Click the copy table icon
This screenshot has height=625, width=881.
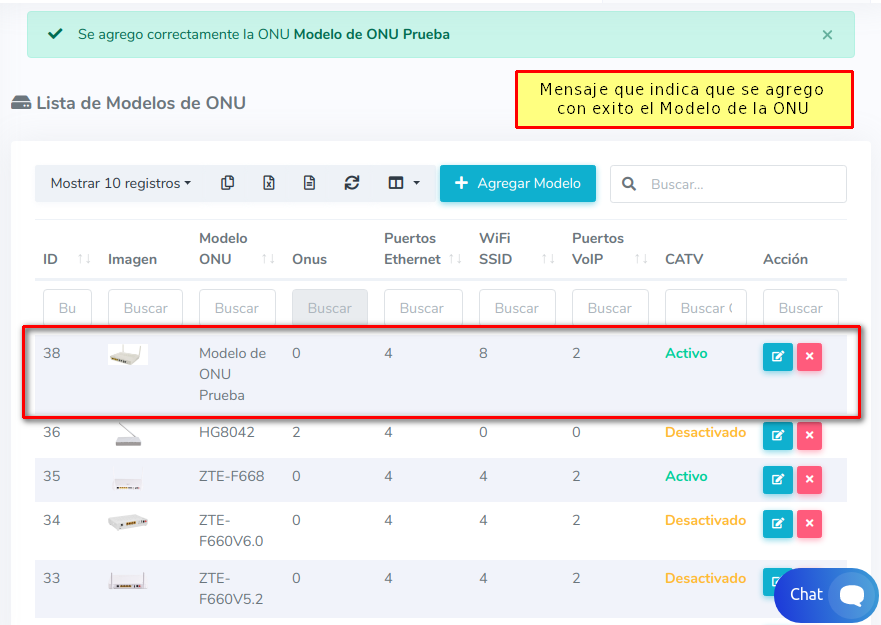point(228,183)
